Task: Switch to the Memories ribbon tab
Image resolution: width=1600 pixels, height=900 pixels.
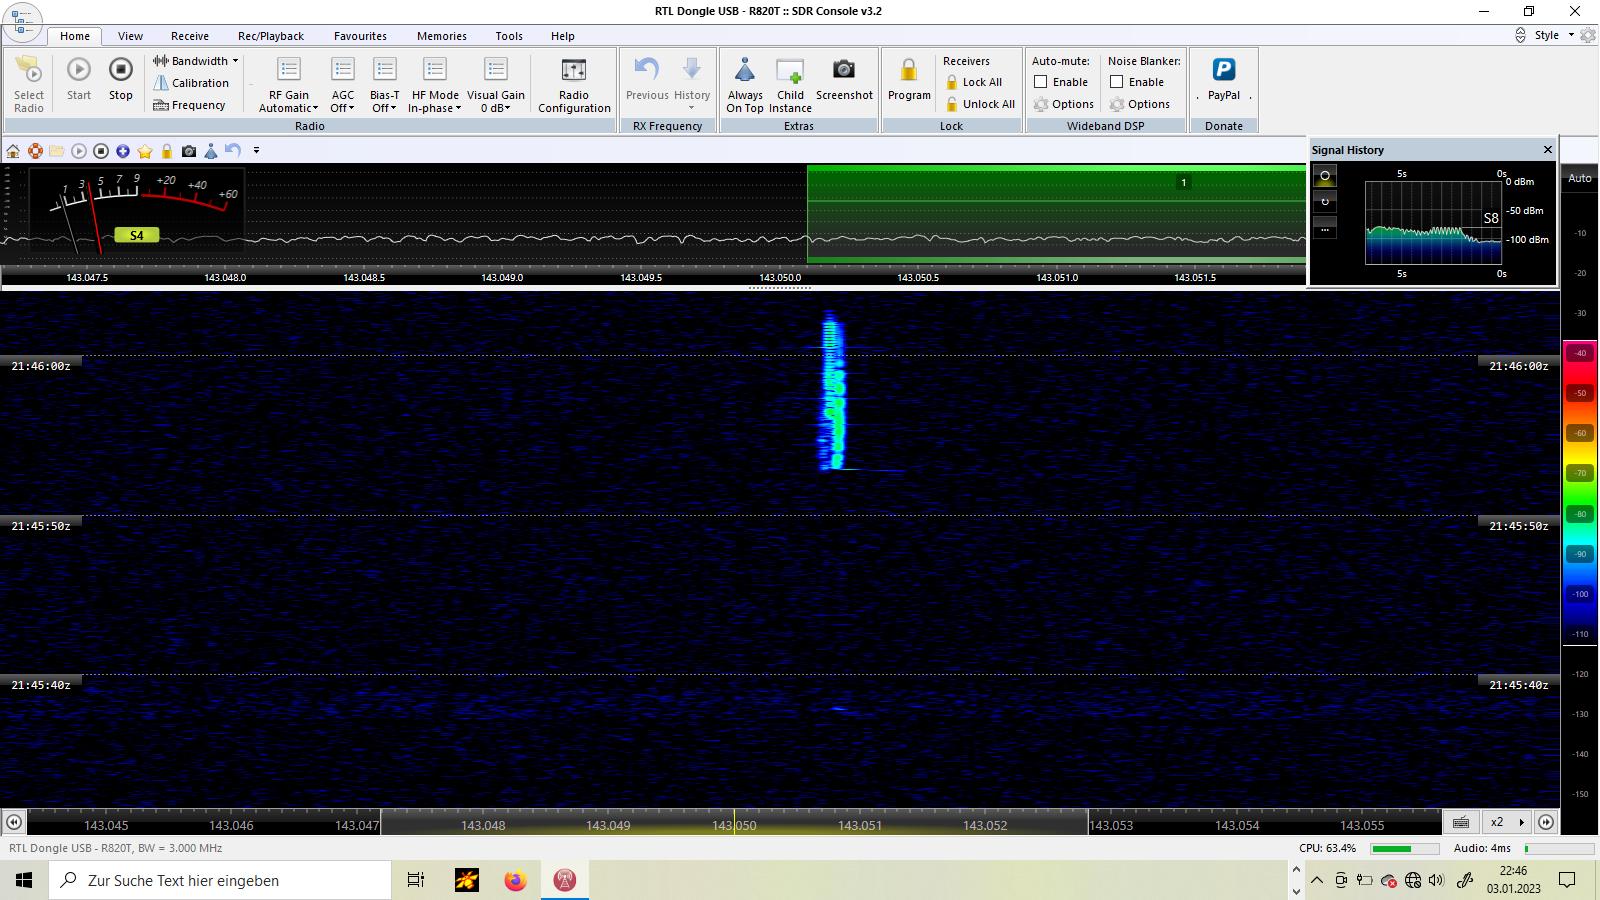Action: pyautogui.click(x=442, y=36)
